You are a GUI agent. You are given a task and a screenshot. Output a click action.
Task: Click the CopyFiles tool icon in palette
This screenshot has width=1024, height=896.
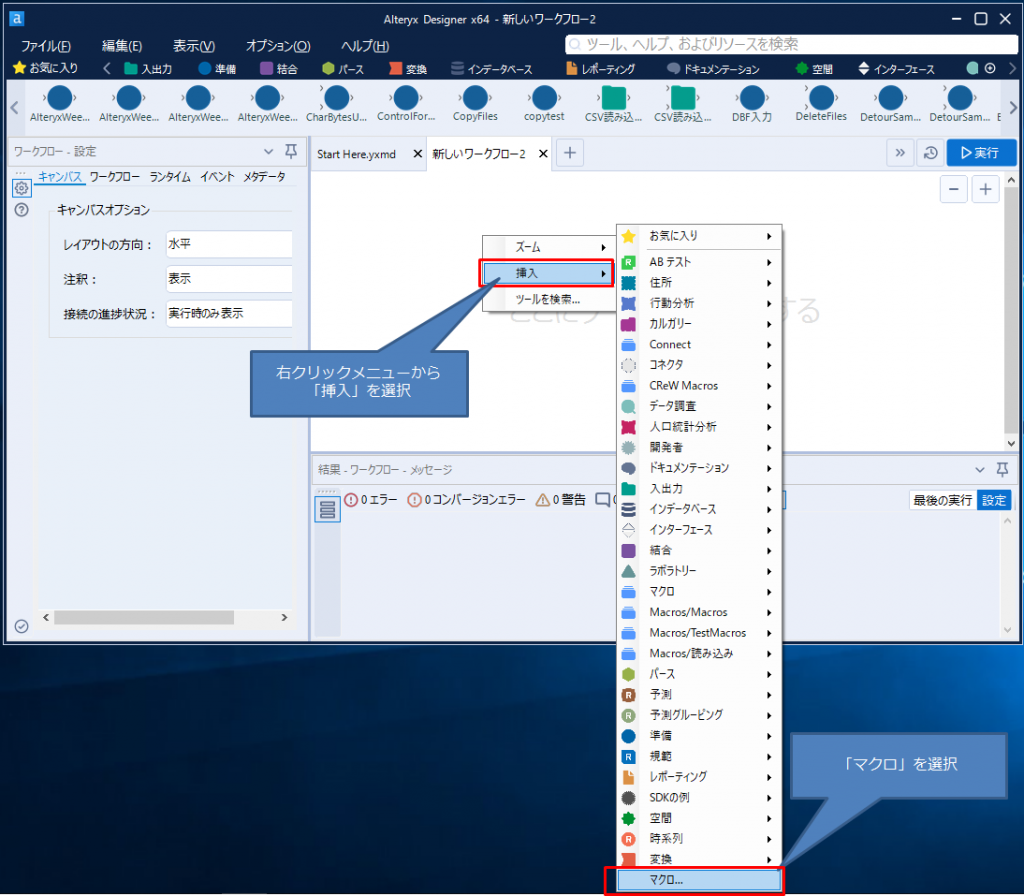coord(475,98)
